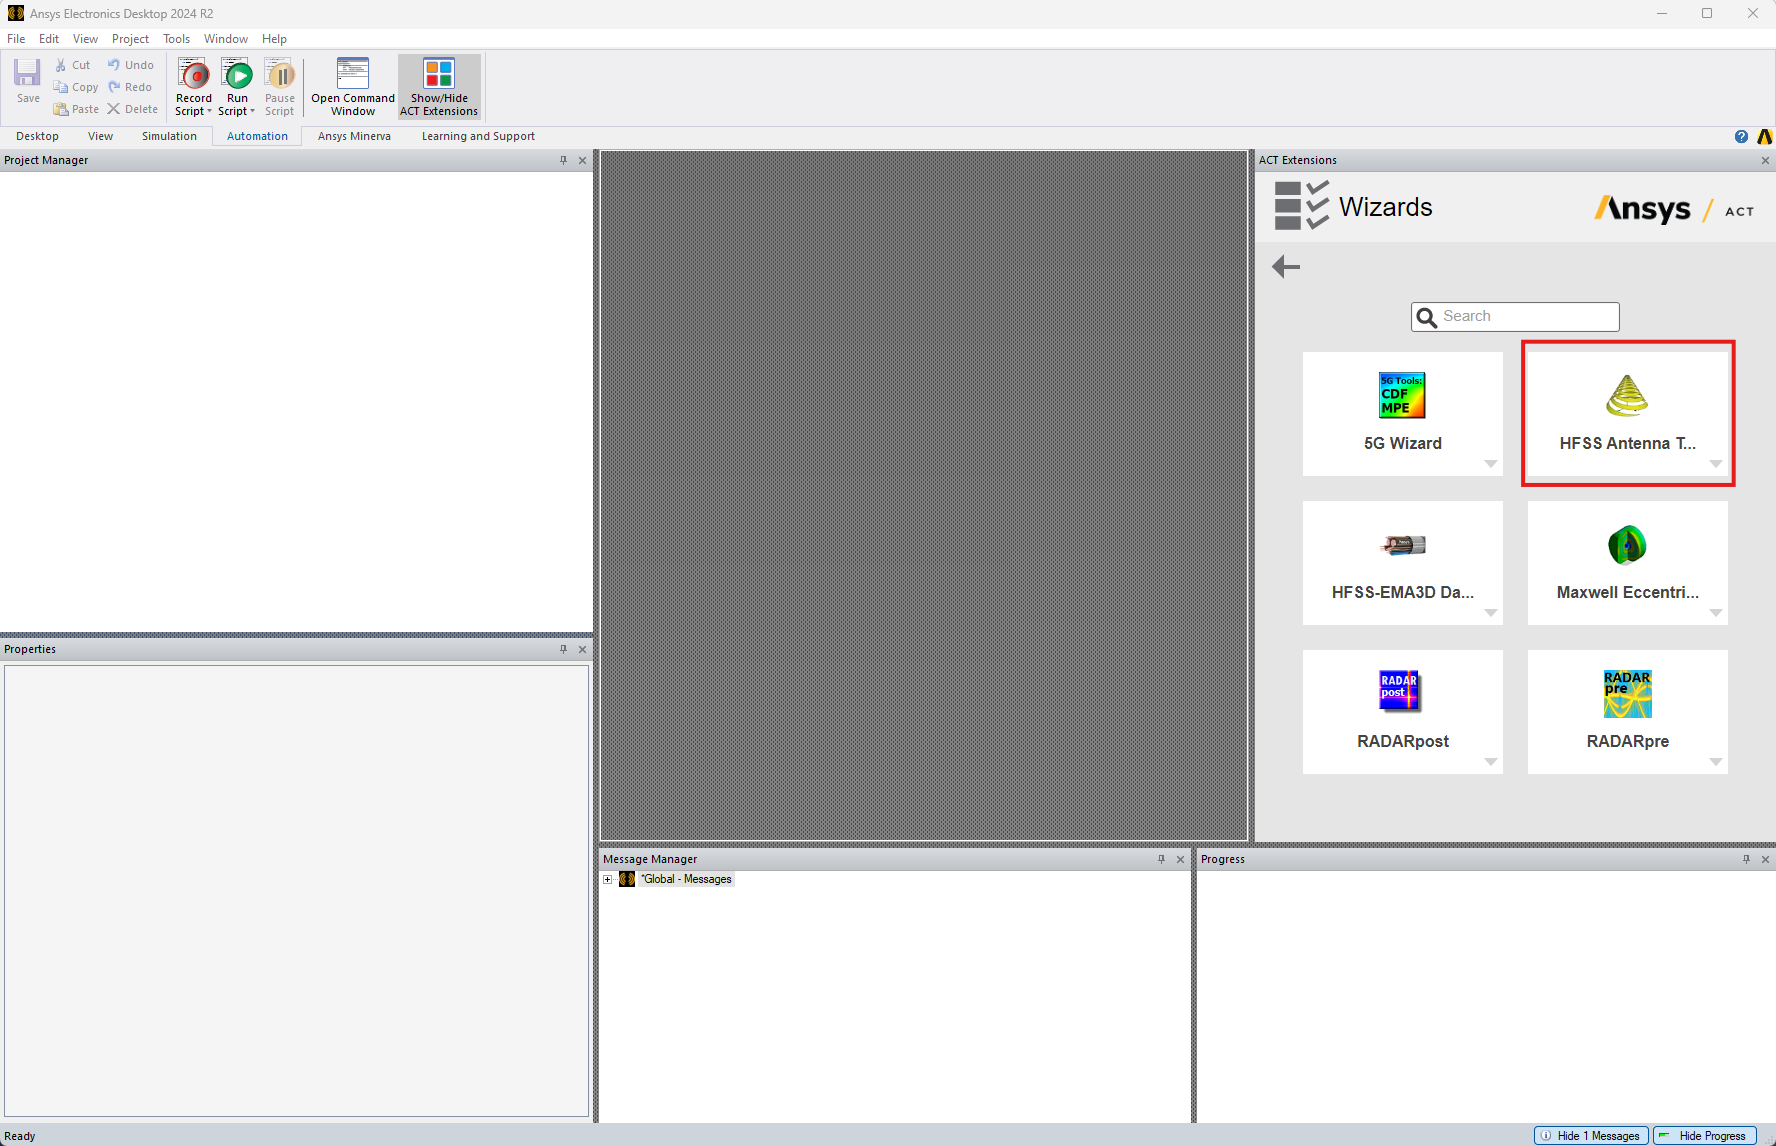This screenshot has height=1146, width=1776.
Task: Close the Project Manager panel
Action: (583, 160)
